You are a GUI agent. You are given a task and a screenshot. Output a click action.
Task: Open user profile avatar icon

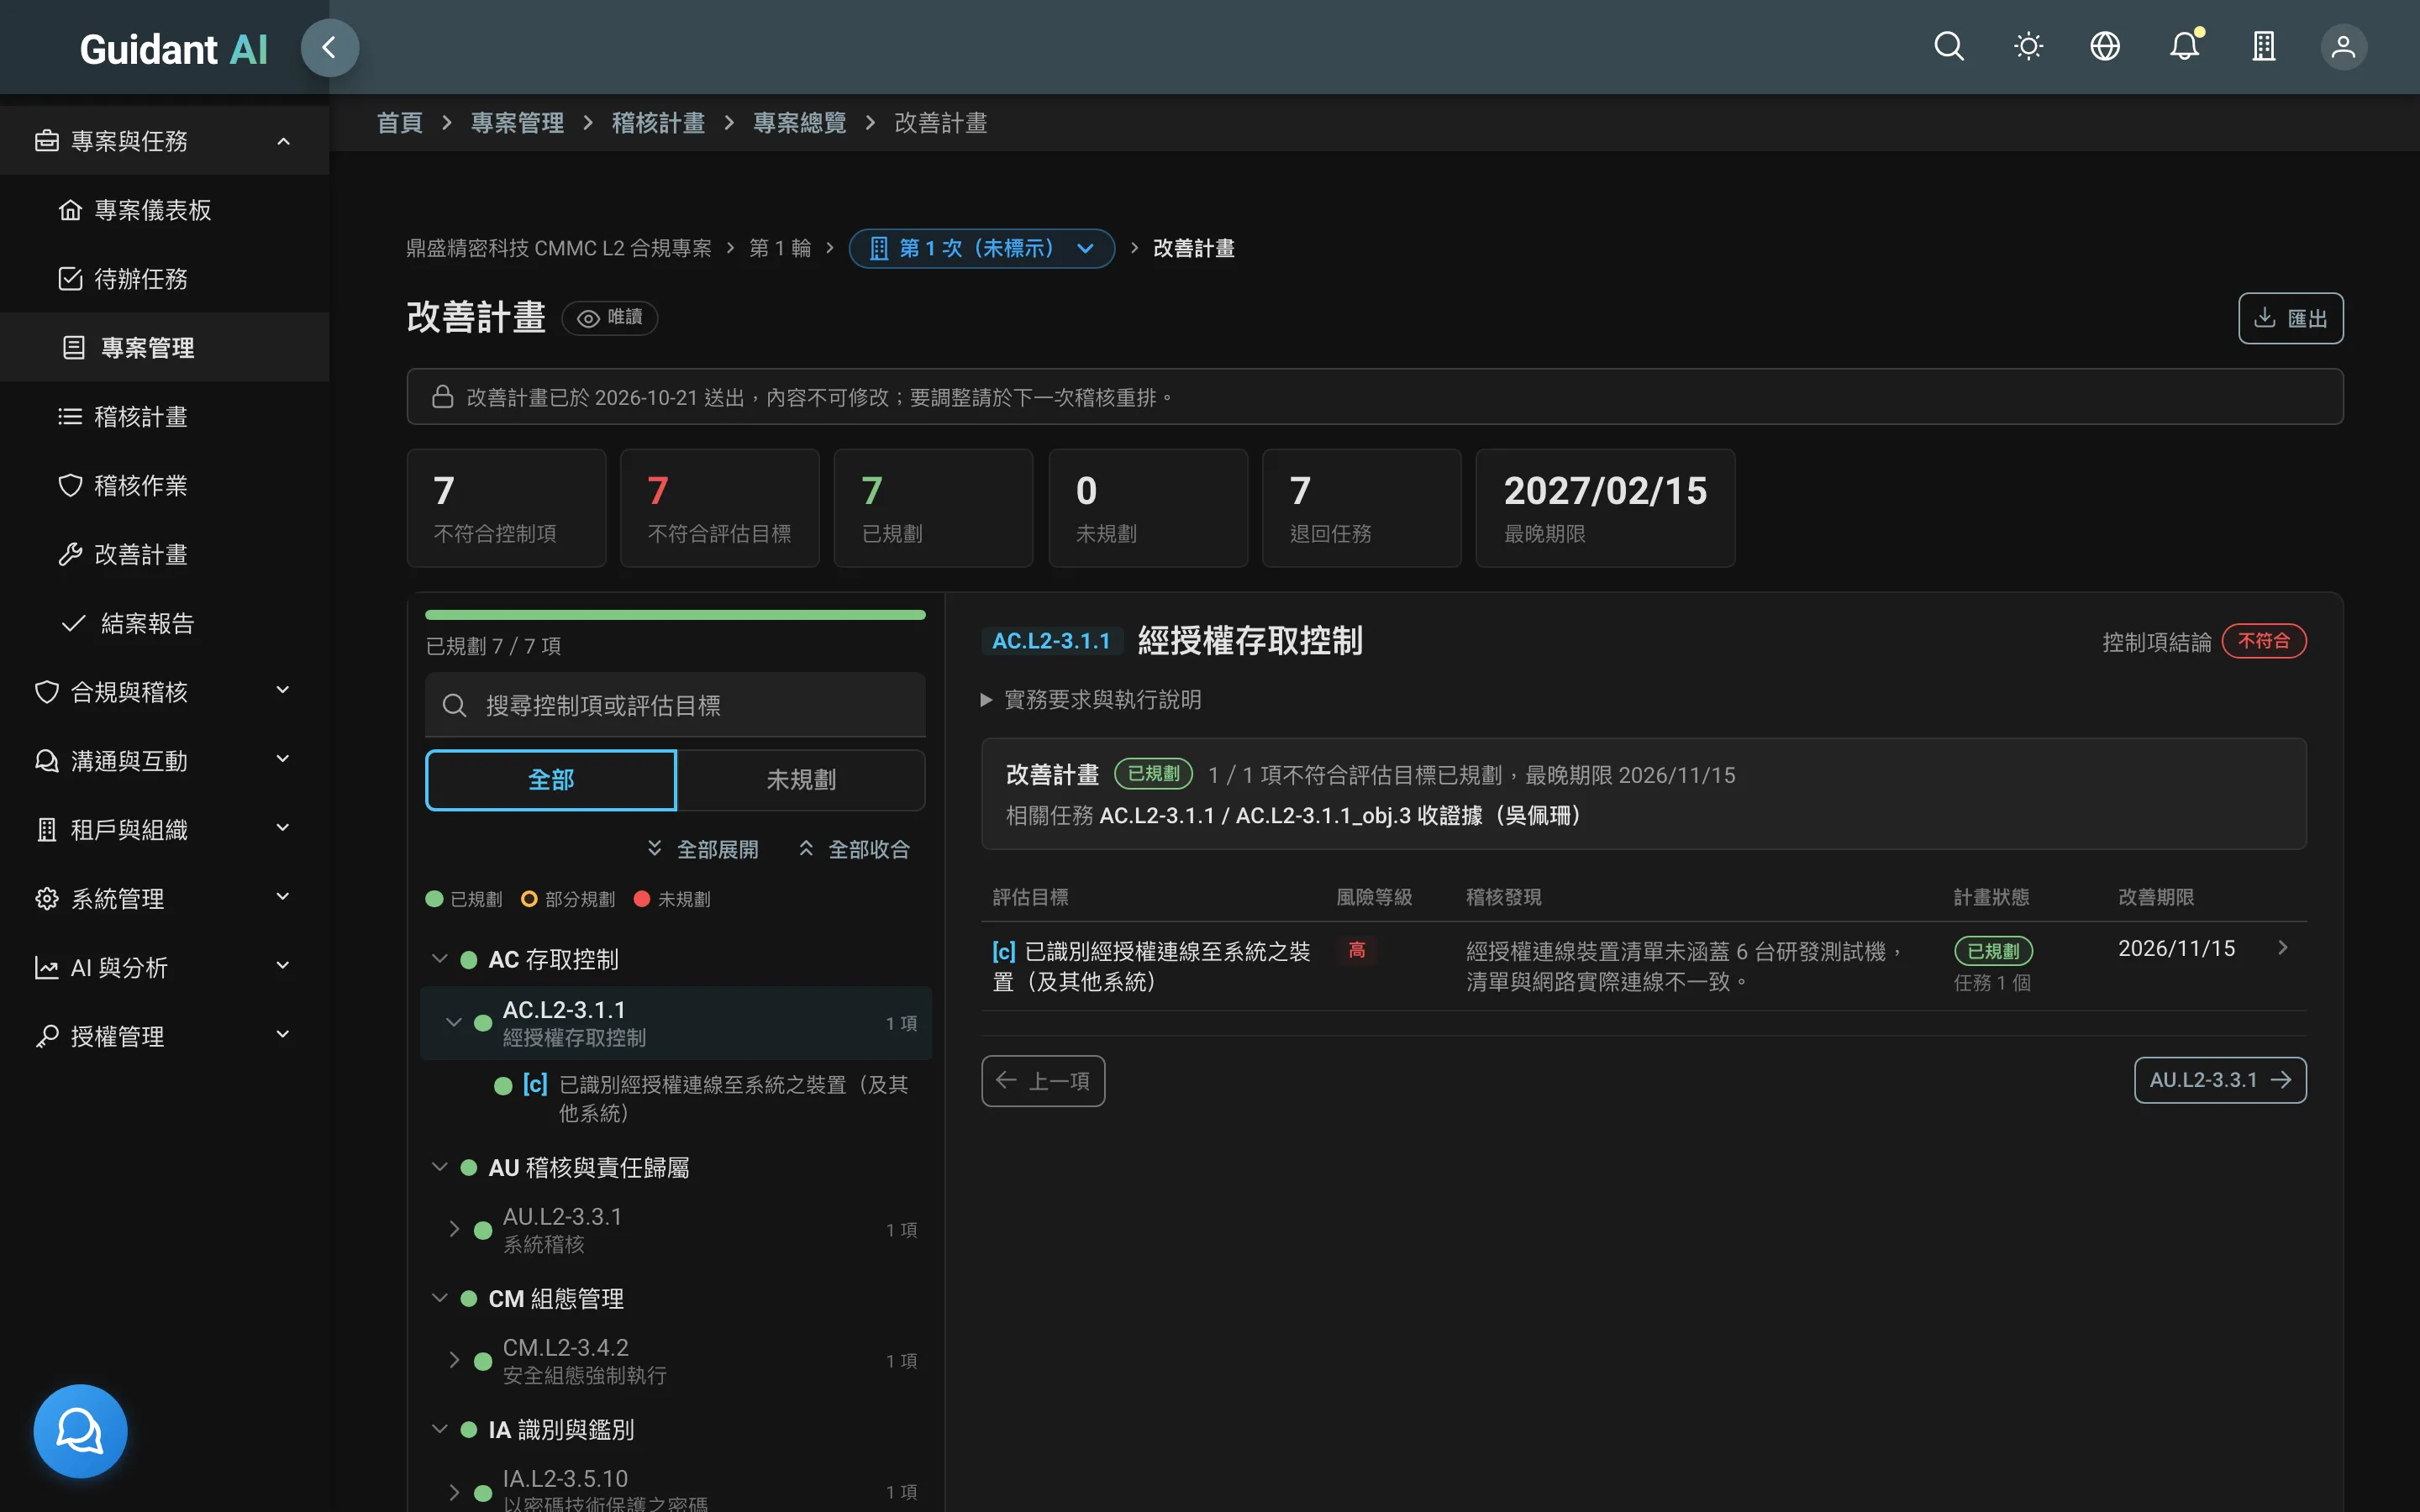pyautogui.click(x=2343, y=47)
